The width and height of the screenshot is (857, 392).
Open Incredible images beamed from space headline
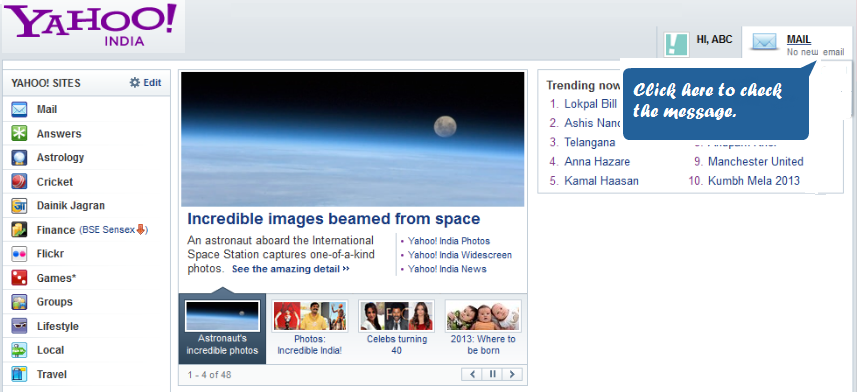tap(333, 219)
